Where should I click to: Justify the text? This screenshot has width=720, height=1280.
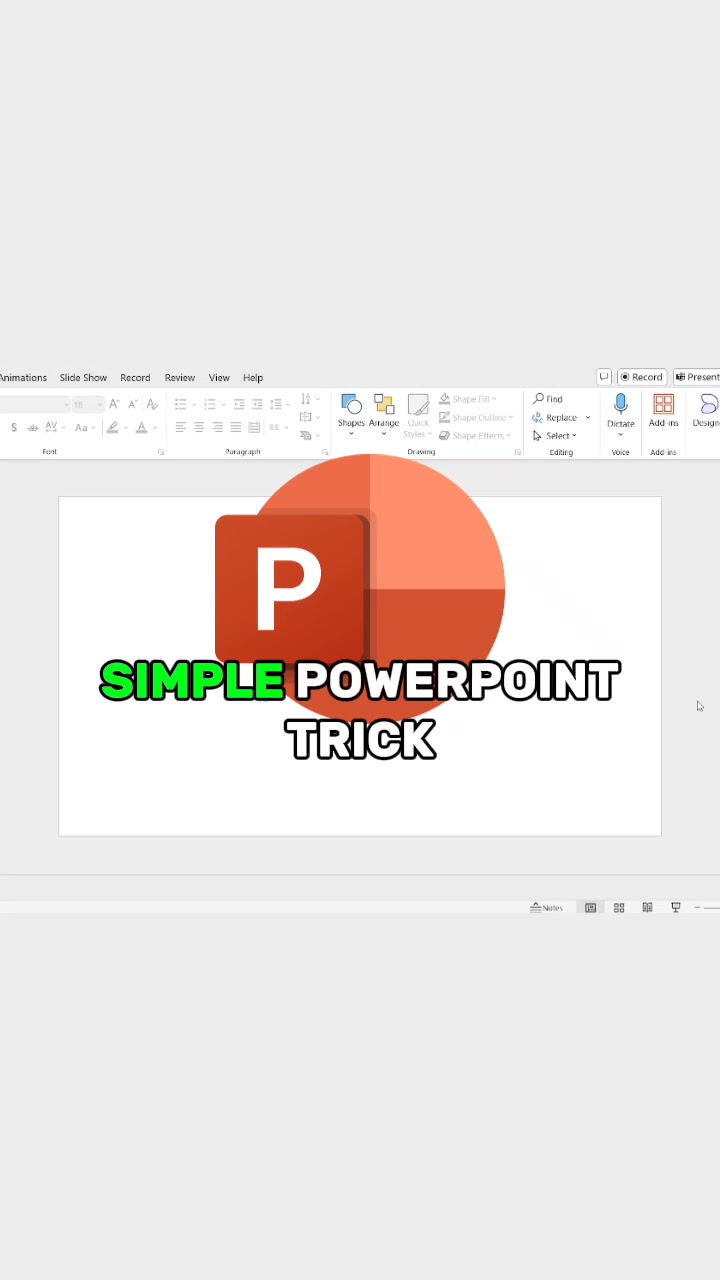tap(235, 428)
